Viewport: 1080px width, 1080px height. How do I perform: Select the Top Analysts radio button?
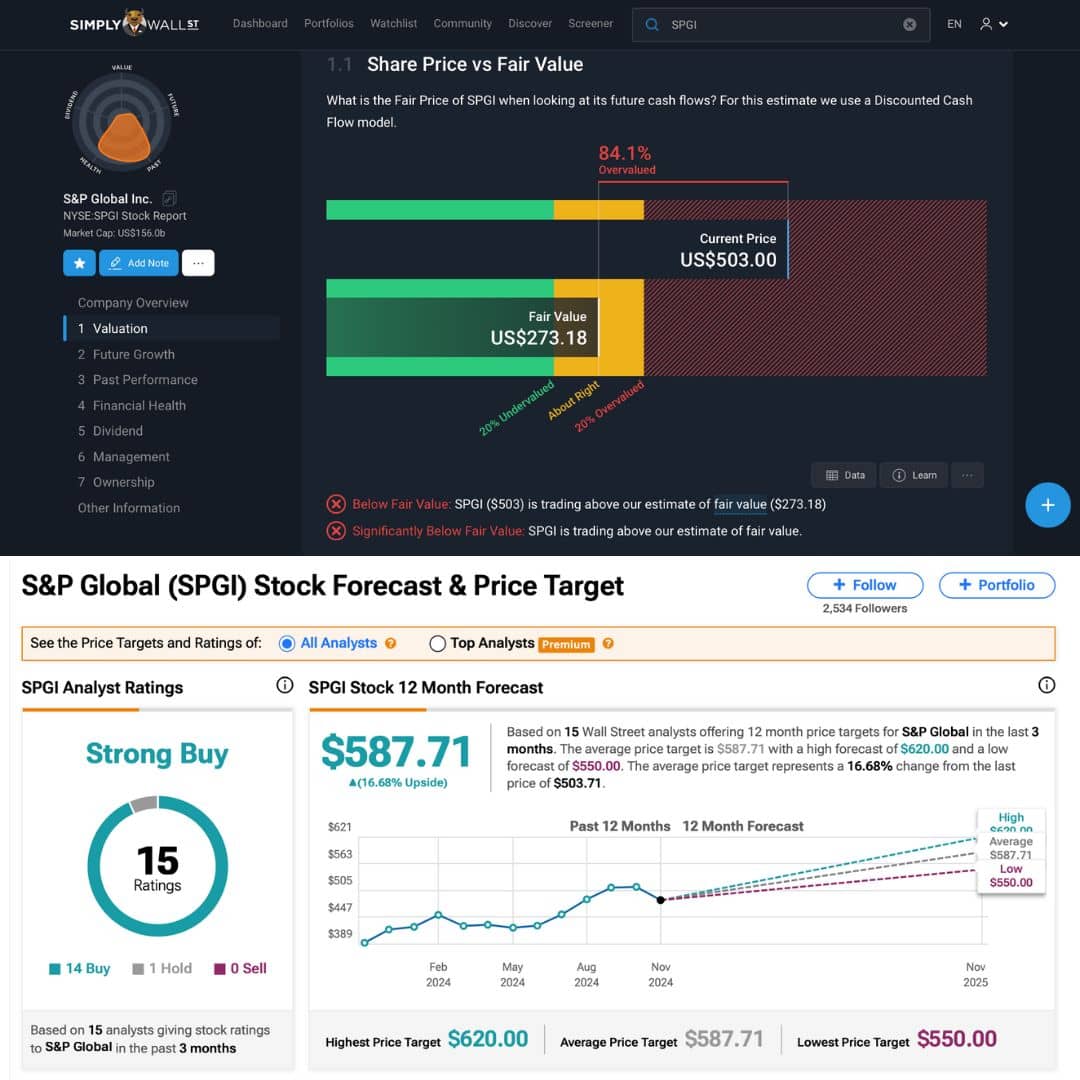click(x=437, y=643)
